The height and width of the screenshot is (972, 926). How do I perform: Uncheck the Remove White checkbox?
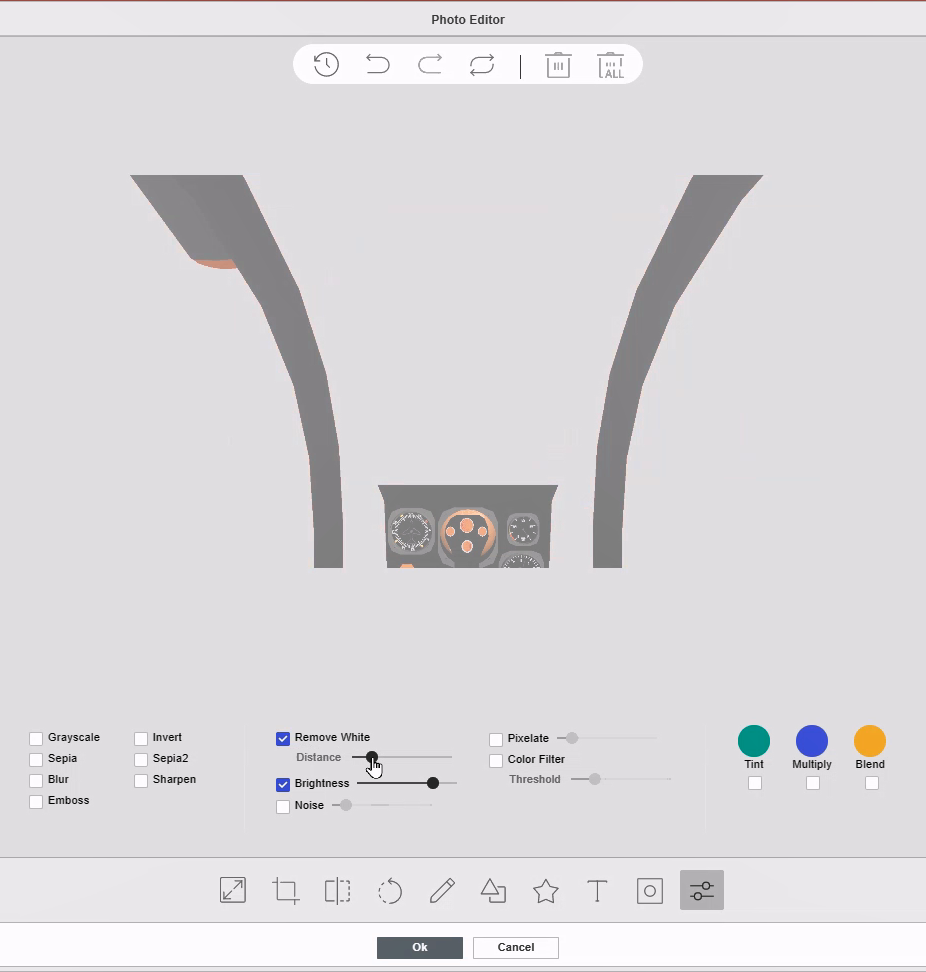pos(283,738)
